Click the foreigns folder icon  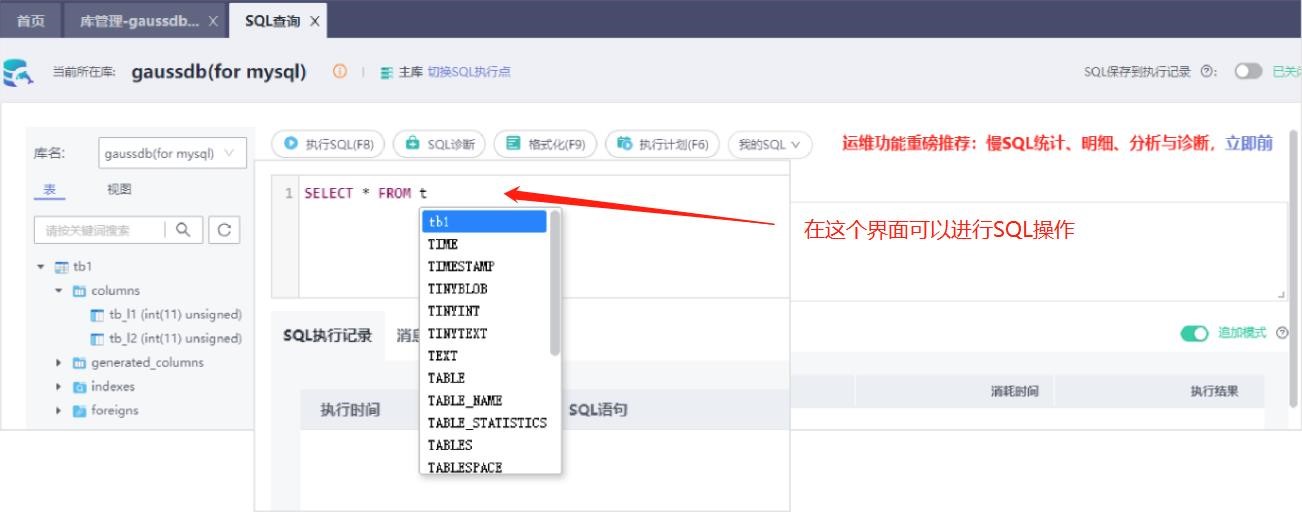[x=79, y=411]
